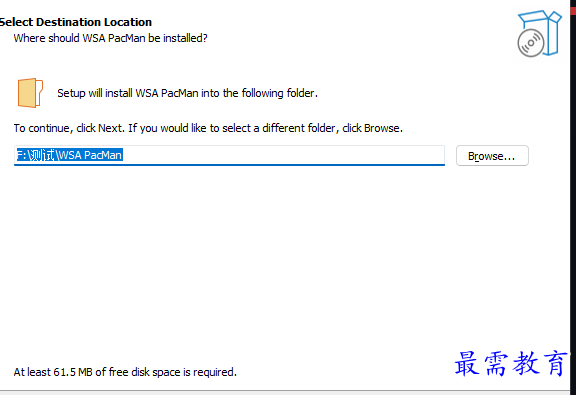Click the gray separator line at the bottom
The height and width of the screenshot is (395, 576).
285,391
